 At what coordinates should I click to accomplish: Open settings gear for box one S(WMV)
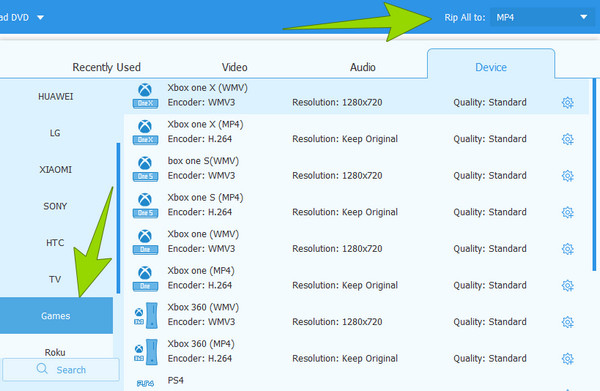(567, 176)
